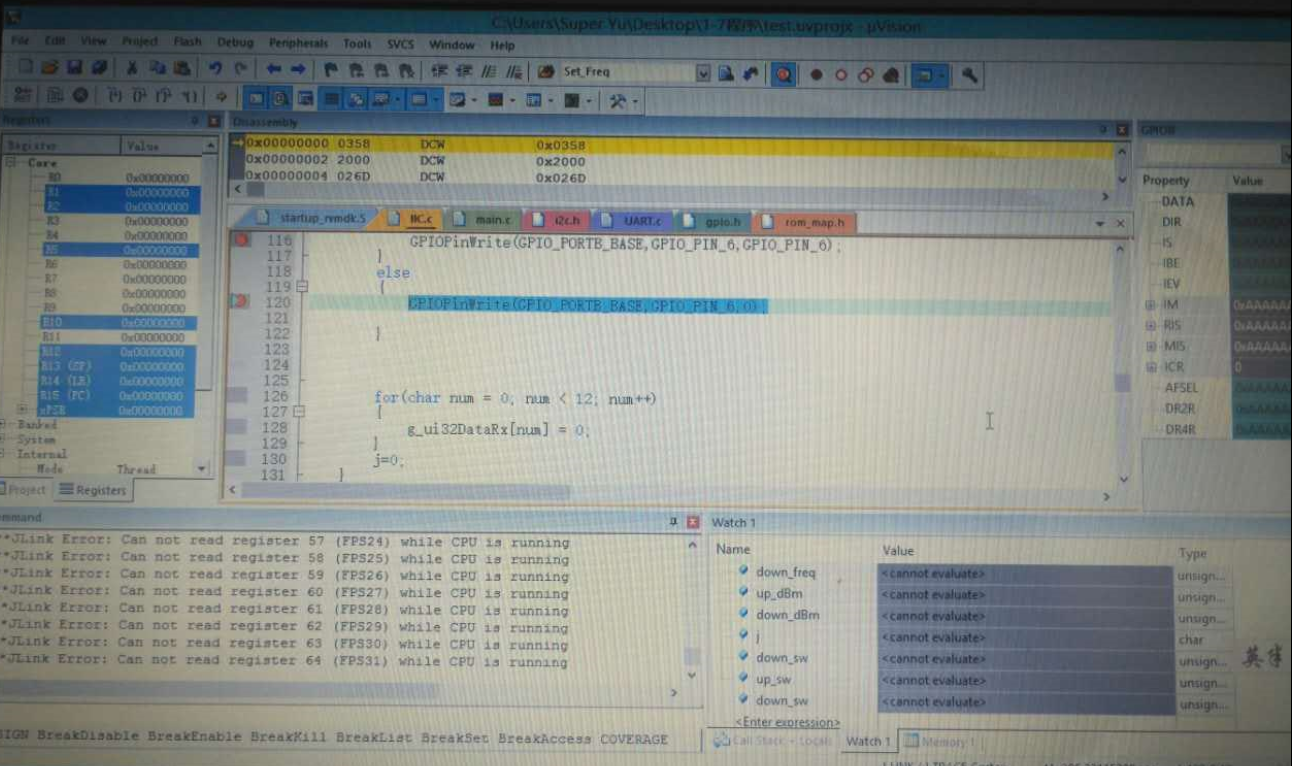This screenshot has height=766, width=1292.
Task: Click the Show Next Statement arrow icon
Action: click(221, 97)
